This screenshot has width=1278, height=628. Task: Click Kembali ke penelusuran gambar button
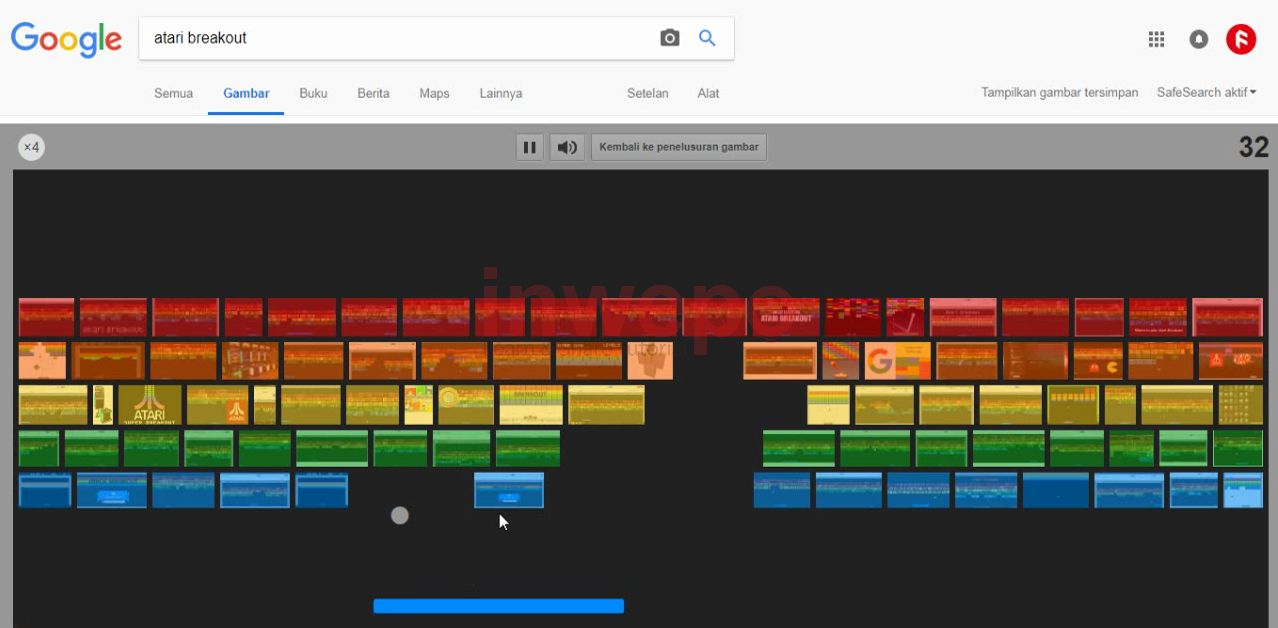coord(678,147)
